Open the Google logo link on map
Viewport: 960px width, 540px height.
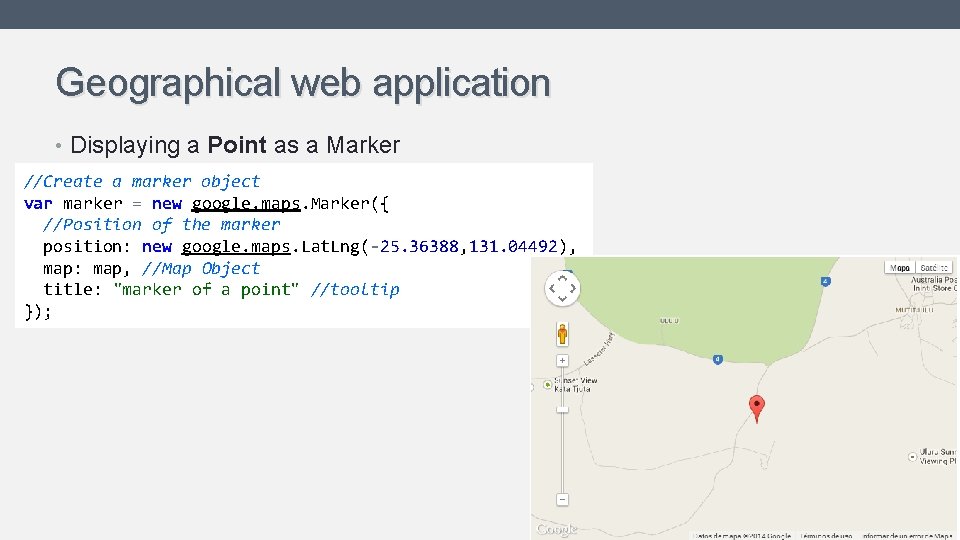coord(557,529)
